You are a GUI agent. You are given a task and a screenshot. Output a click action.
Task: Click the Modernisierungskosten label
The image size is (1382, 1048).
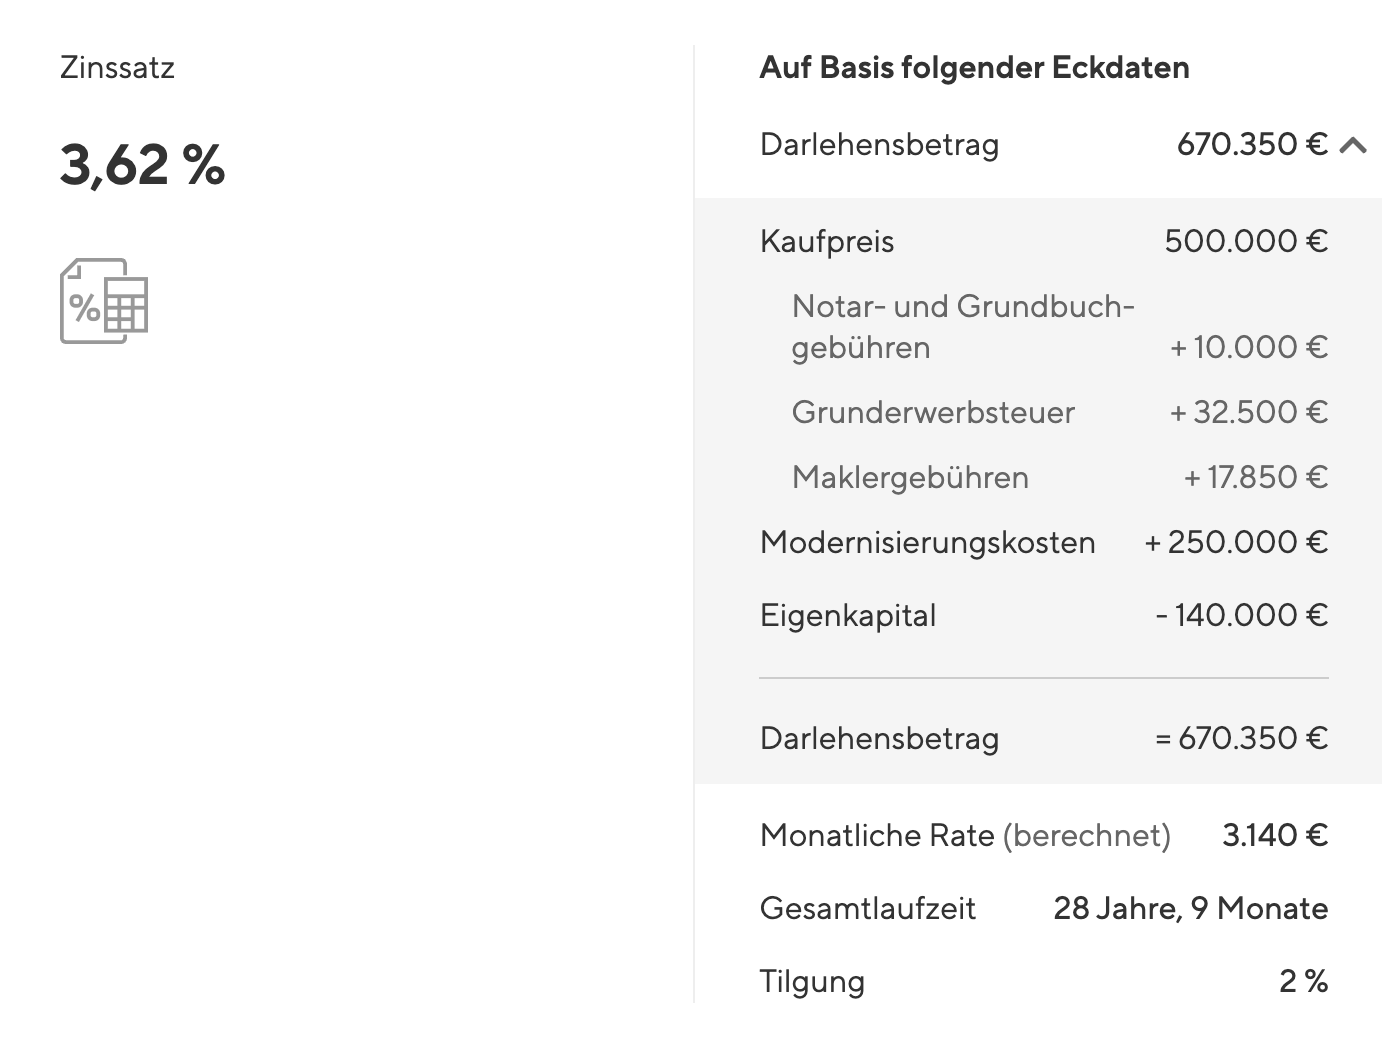927,542
